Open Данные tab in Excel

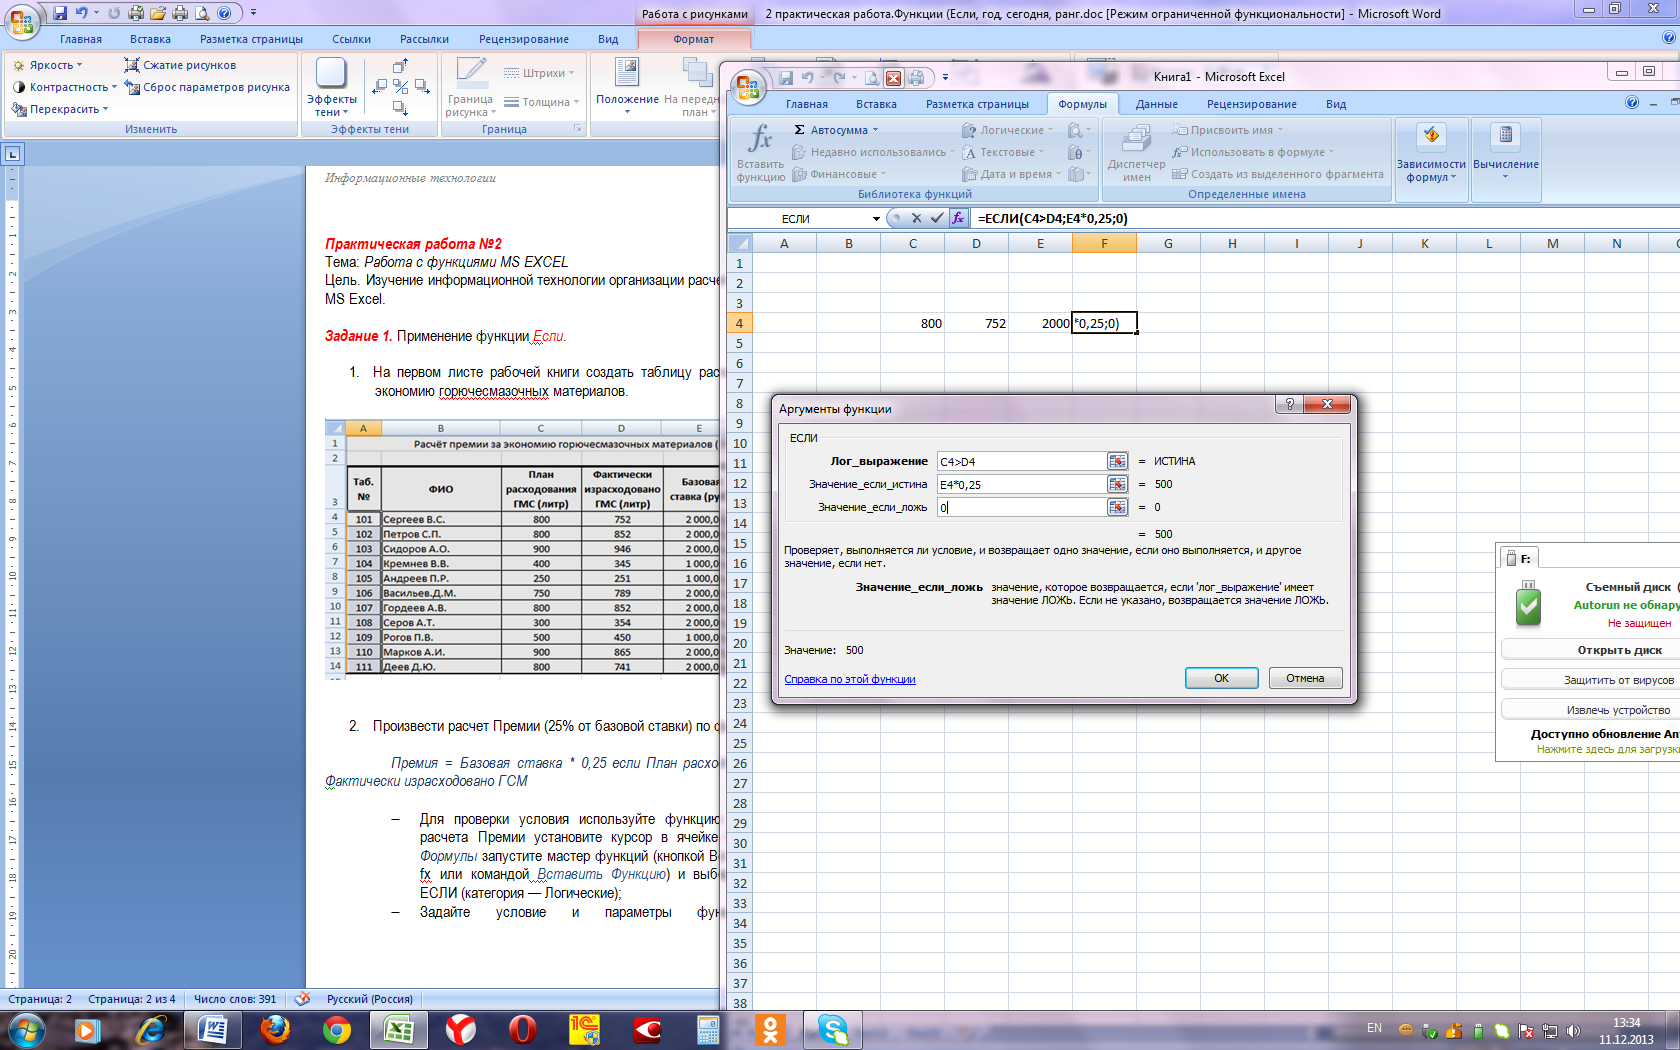click(1156, 104)
